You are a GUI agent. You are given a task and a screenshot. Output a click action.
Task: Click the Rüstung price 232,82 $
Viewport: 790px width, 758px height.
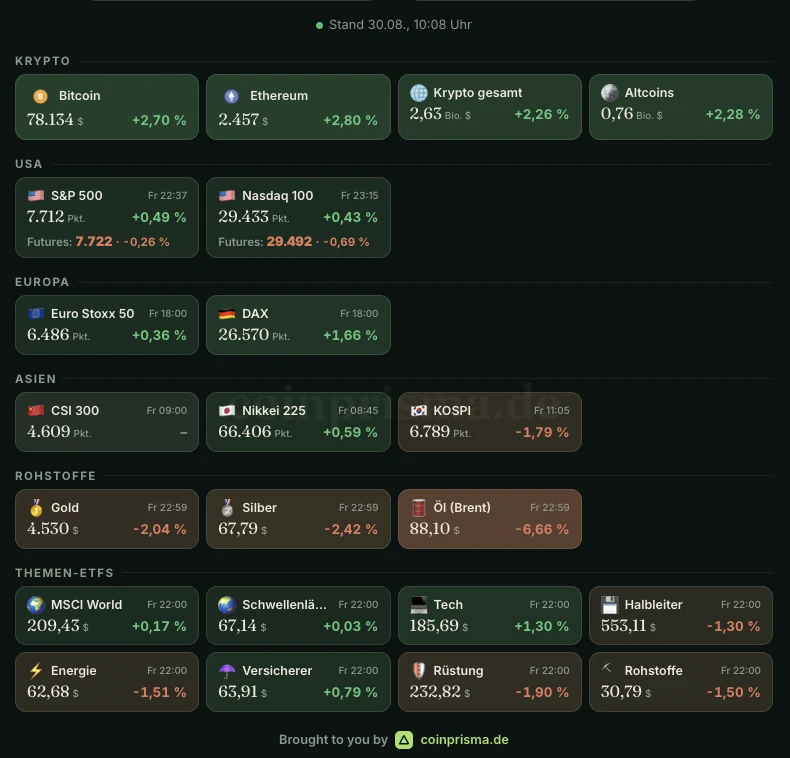pos(440,691)
